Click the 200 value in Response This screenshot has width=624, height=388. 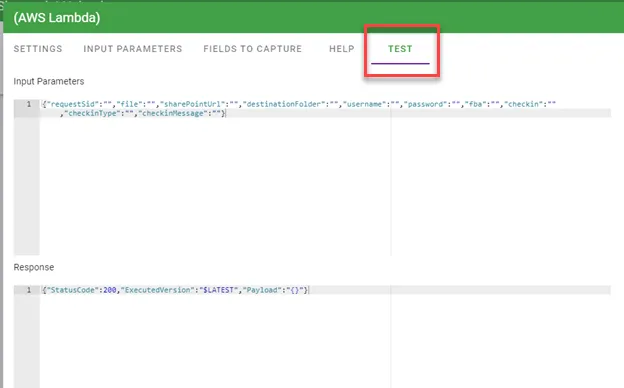[x=110, y=290]
